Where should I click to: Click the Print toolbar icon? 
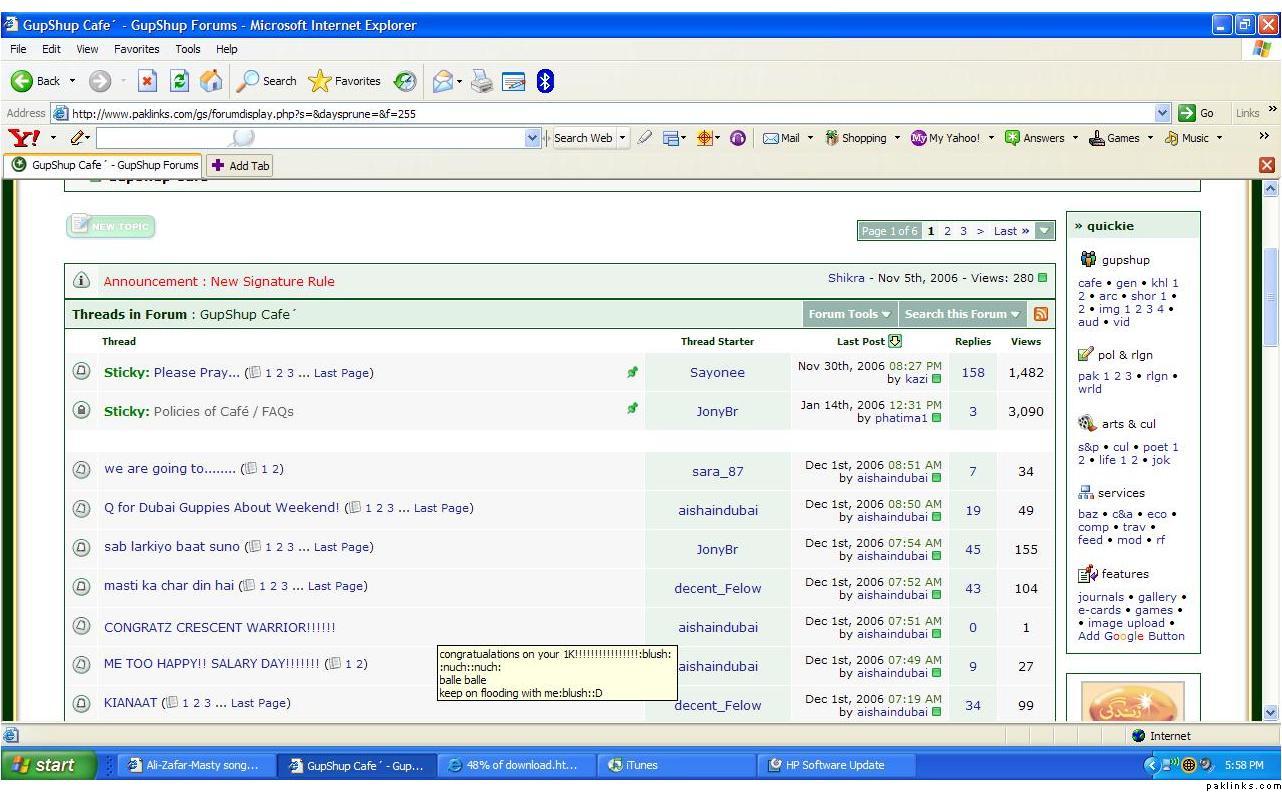[x=482, y=81]
